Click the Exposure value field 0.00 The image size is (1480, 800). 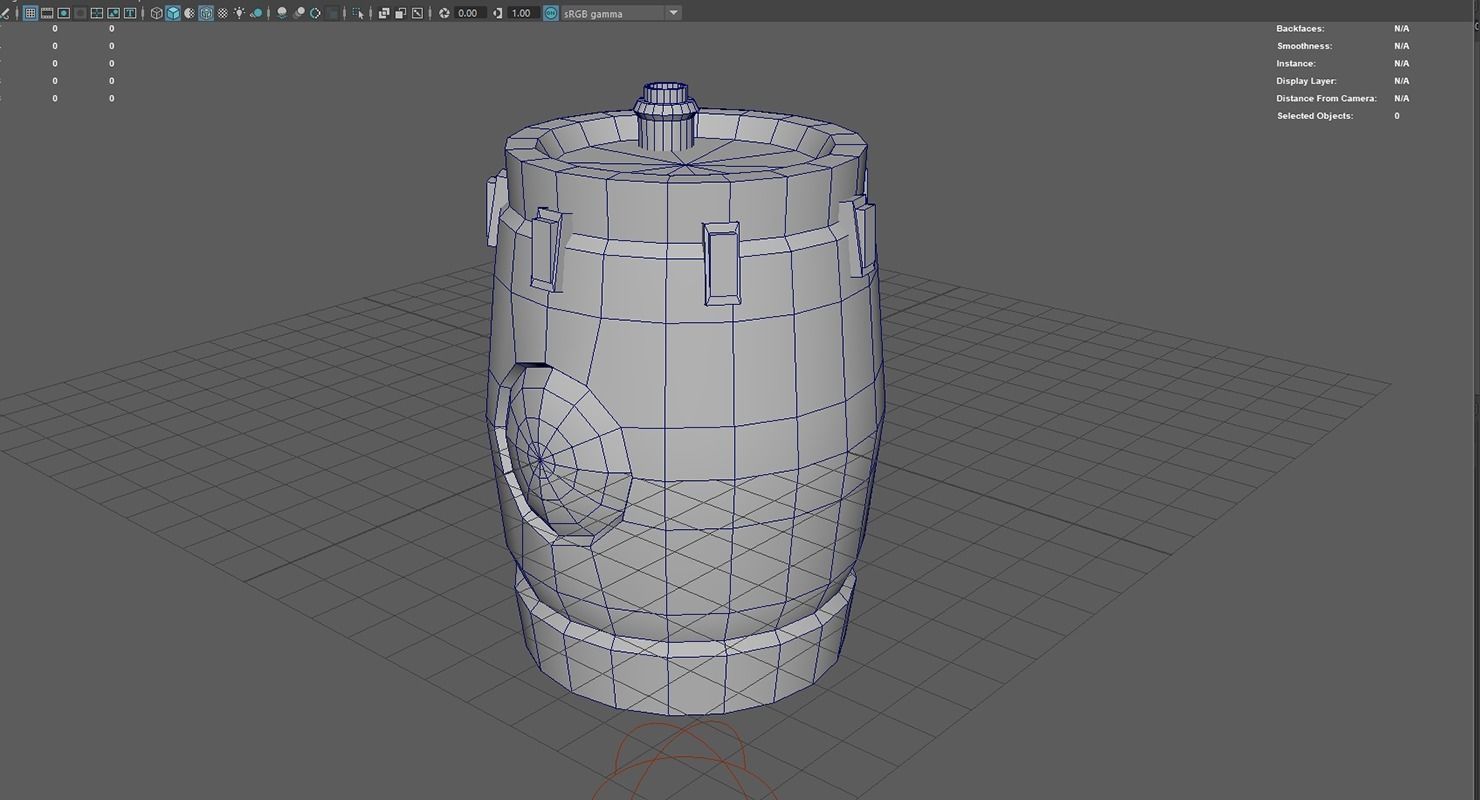[470, 13]
